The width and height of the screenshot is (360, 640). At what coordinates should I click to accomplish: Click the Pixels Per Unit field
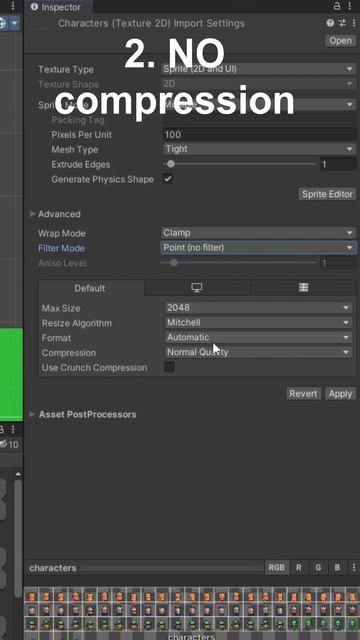point(260,134)
